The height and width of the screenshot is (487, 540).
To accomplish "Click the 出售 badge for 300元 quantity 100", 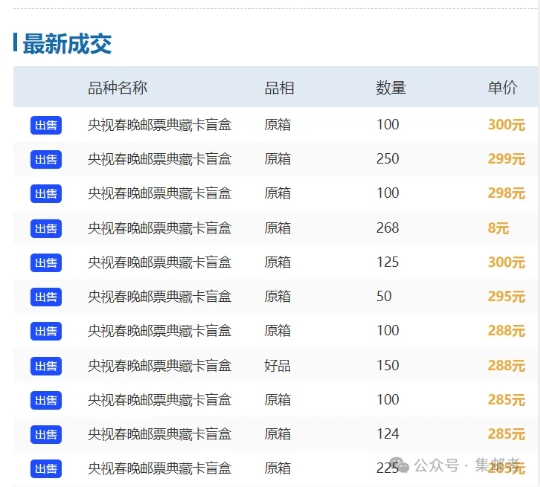I will 46,125.
